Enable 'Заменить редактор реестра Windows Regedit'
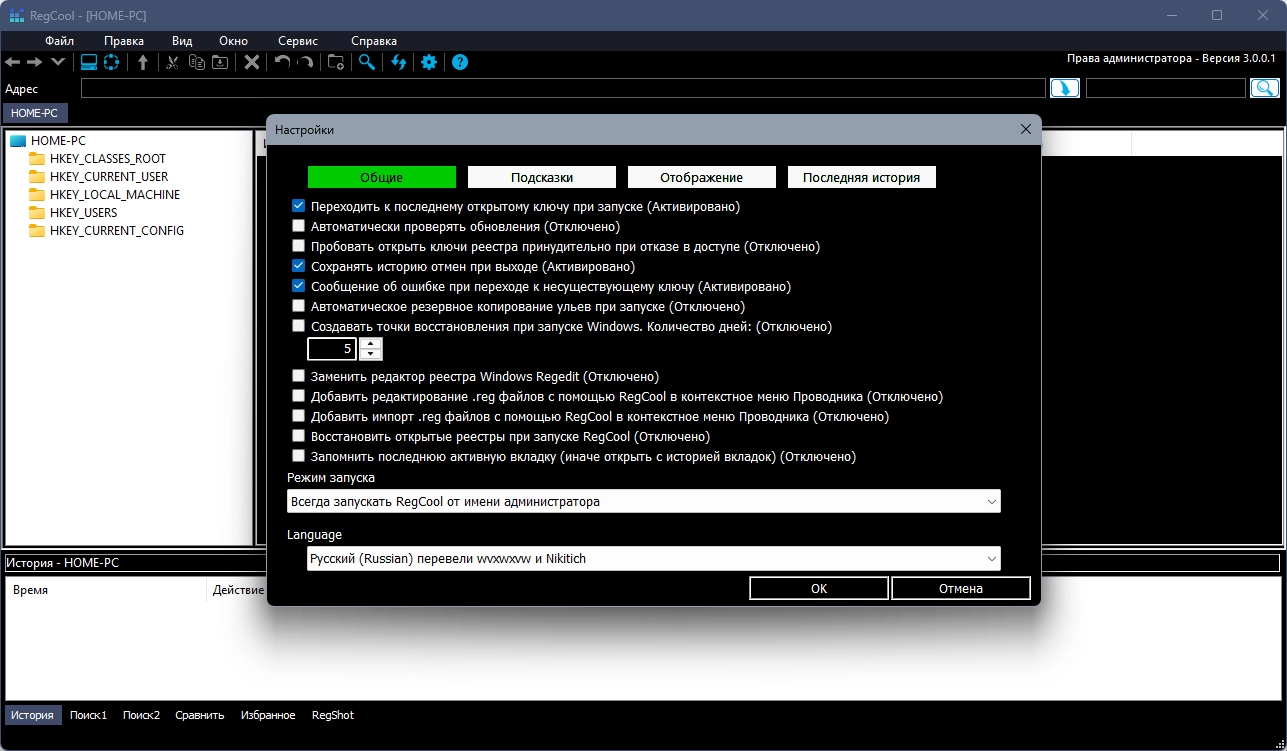Screen dimensions: 1287x751 point(298,377)
